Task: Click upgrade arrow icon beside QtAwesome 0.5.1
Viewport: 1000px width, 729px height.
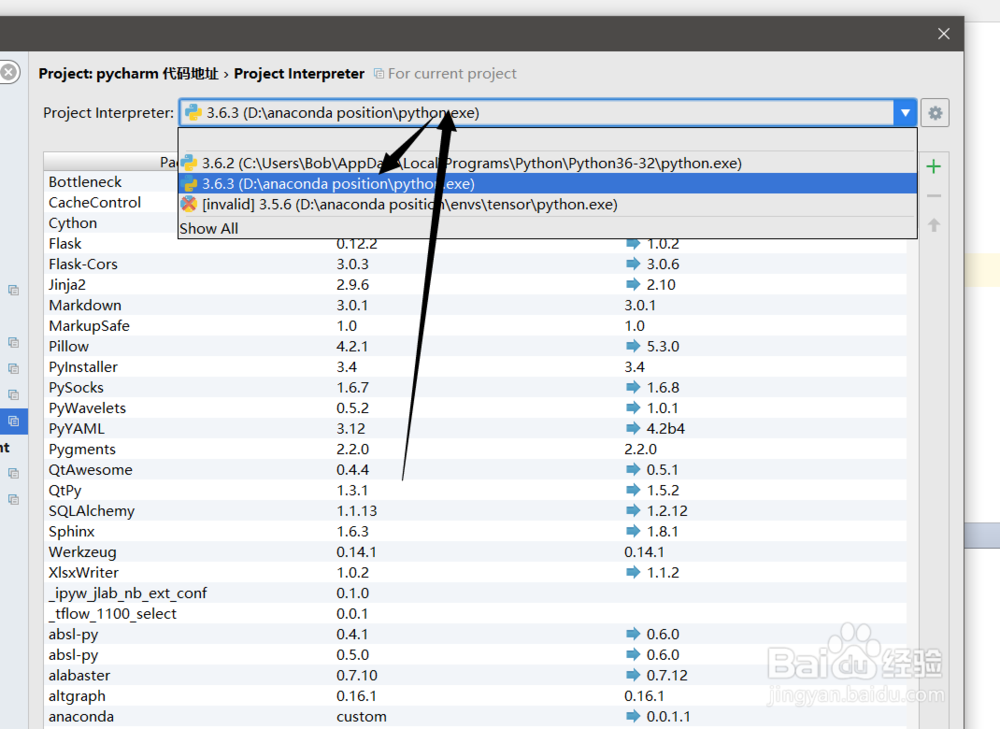Action: [x=633, y=469]
